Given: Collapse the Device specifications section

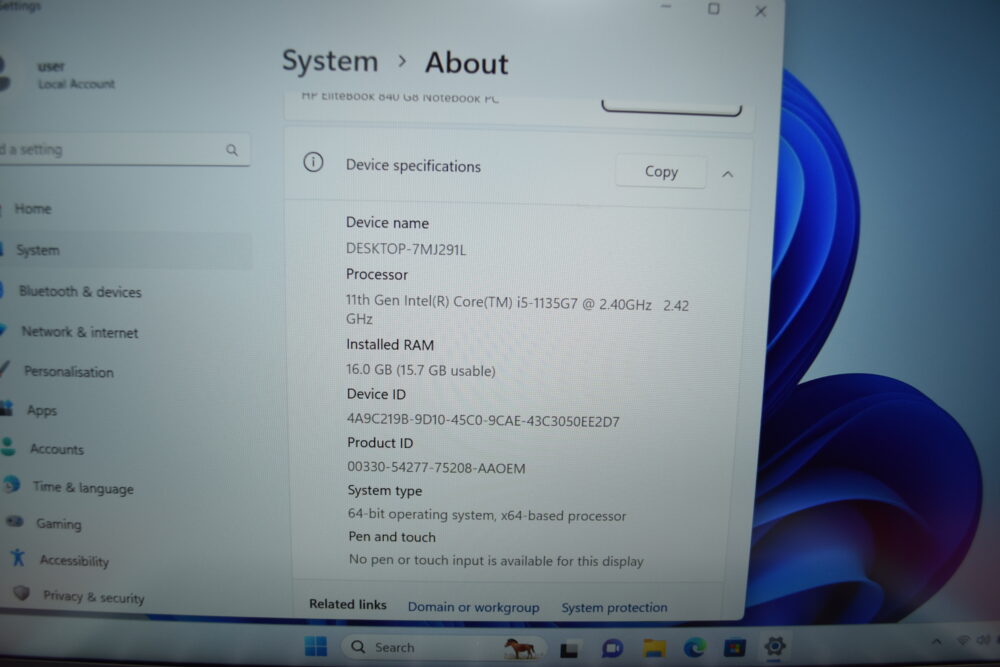Looking at the screenshot, I should click(x=728, y=174).
